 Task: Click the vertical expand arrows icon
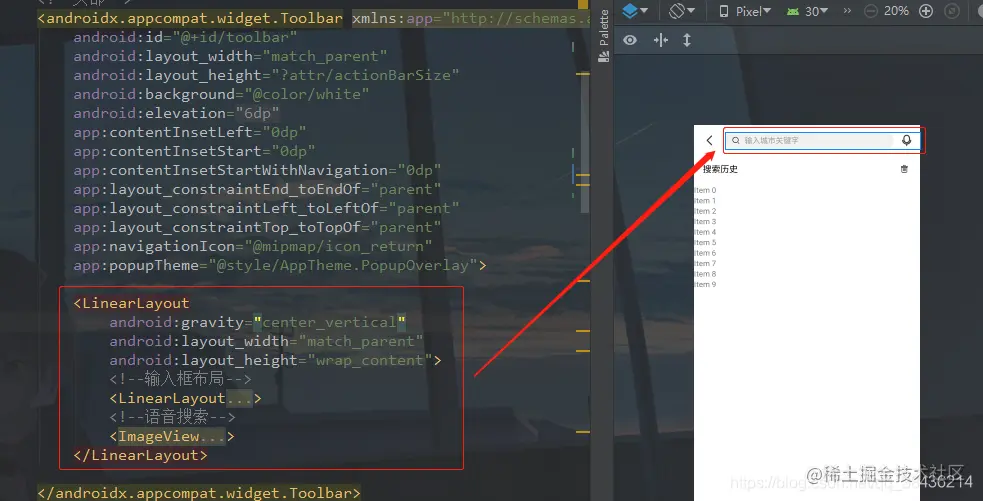686,40
